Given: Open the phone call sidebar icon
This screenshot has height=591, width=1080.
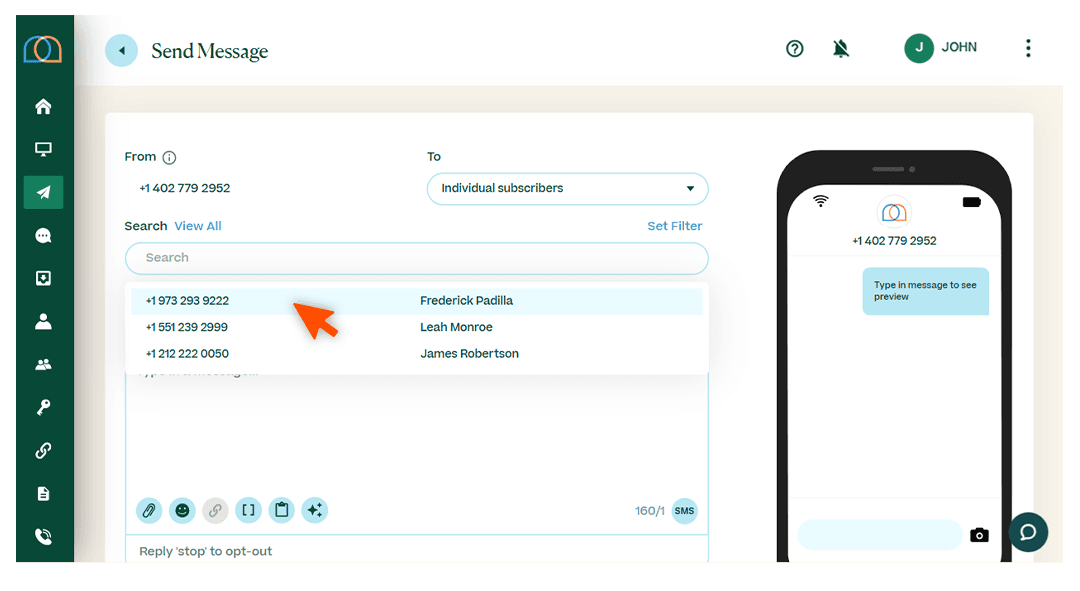Looking at the screenshot, I should coord(43,537).
